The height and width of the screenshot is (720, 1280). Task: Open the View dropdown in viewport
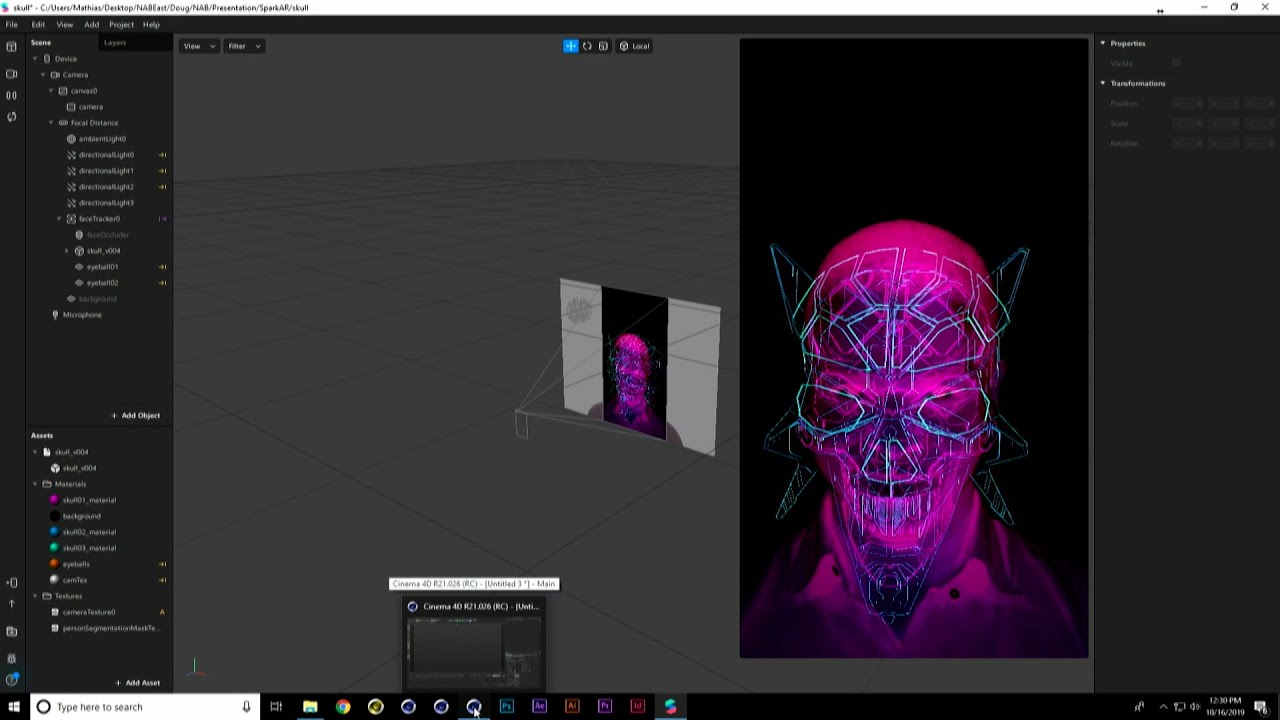(199, 46)
